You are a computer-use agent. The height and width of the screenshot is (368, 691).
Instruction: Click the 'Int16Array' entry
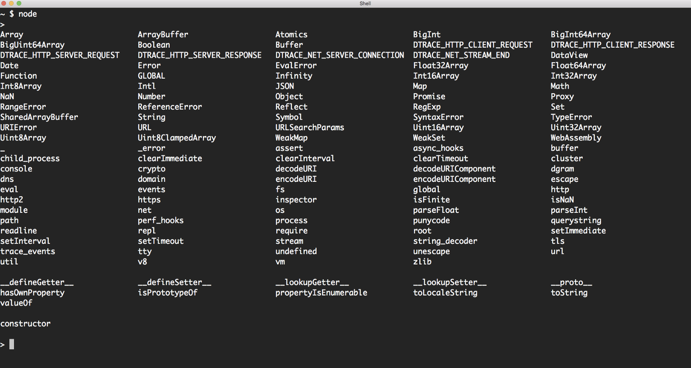436,76
